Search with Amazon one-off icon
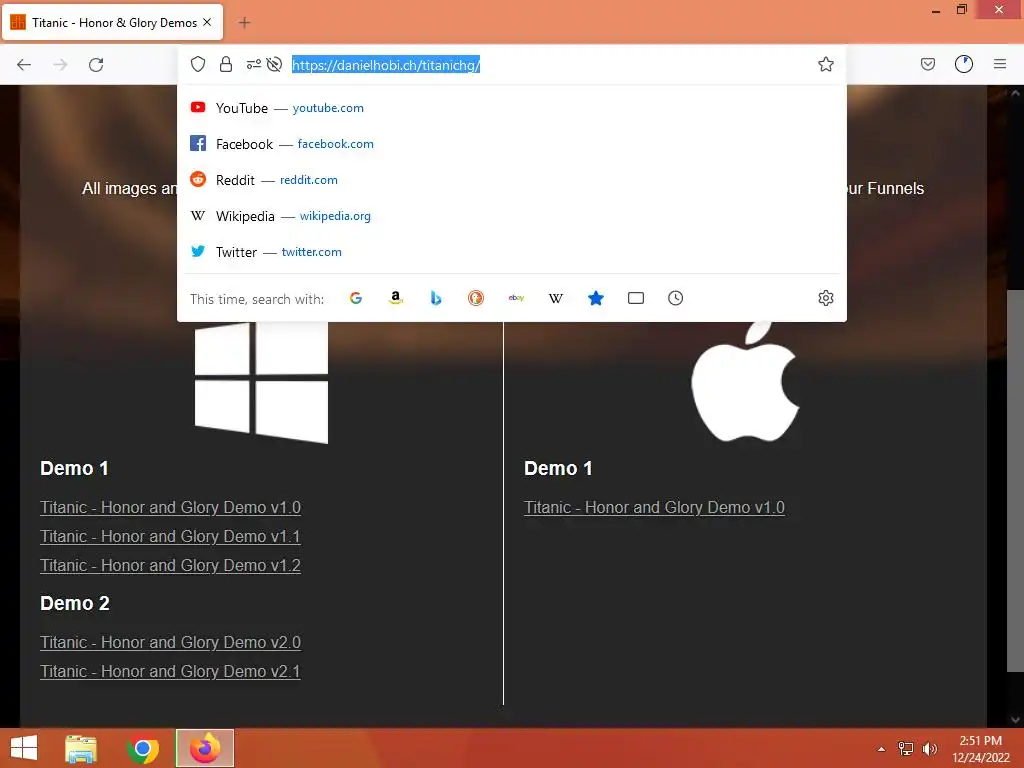Image resolution: width=1024 pixels, height=768 pixels. click(396, 298)
